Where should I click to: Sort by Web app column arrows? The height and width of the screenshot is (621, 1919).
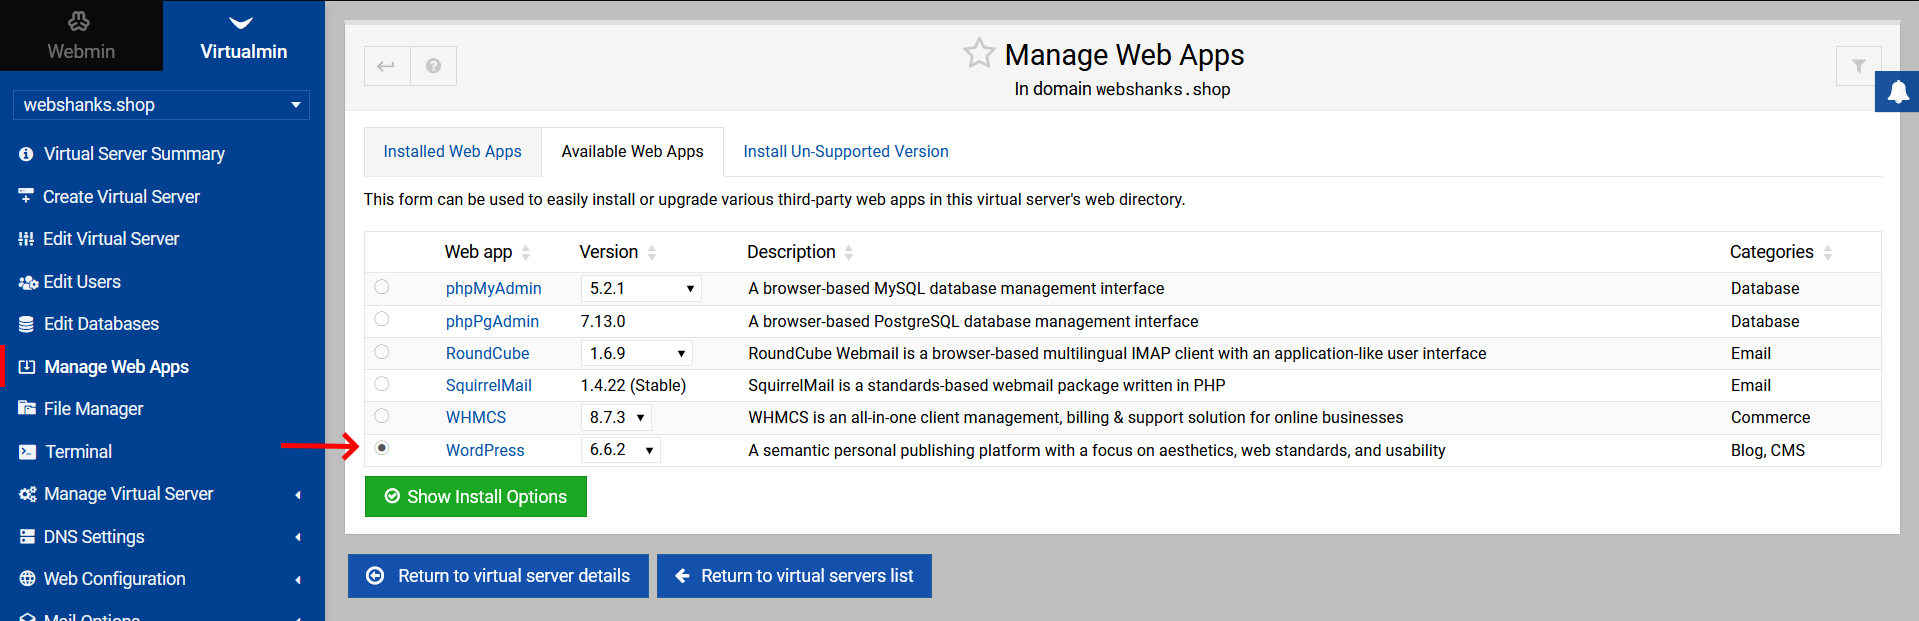point(526,253)
